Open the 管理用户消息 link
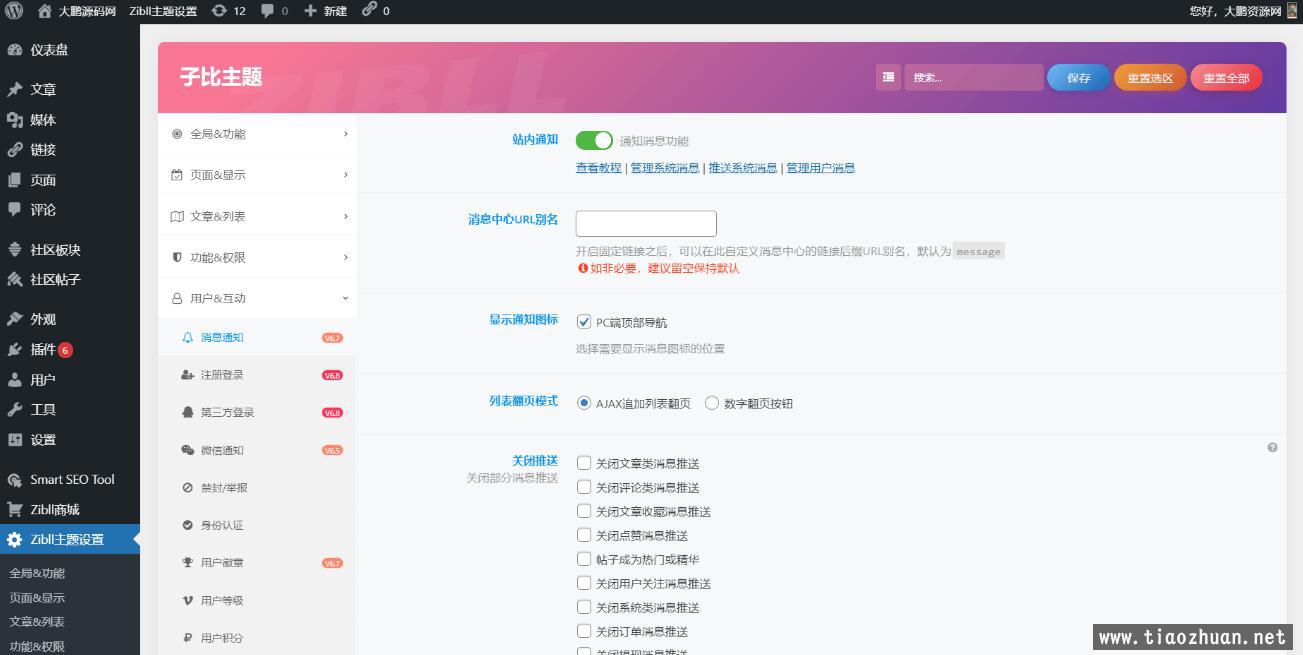This screenshot has width=1303, height=655. coord(821,168)
